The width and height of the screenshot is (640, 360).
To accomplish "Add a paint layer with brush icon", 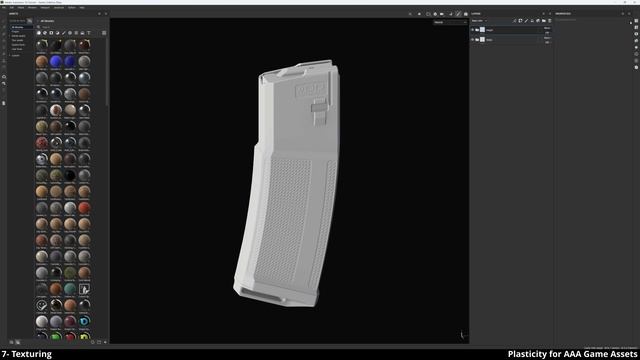I will coord(526,20).
